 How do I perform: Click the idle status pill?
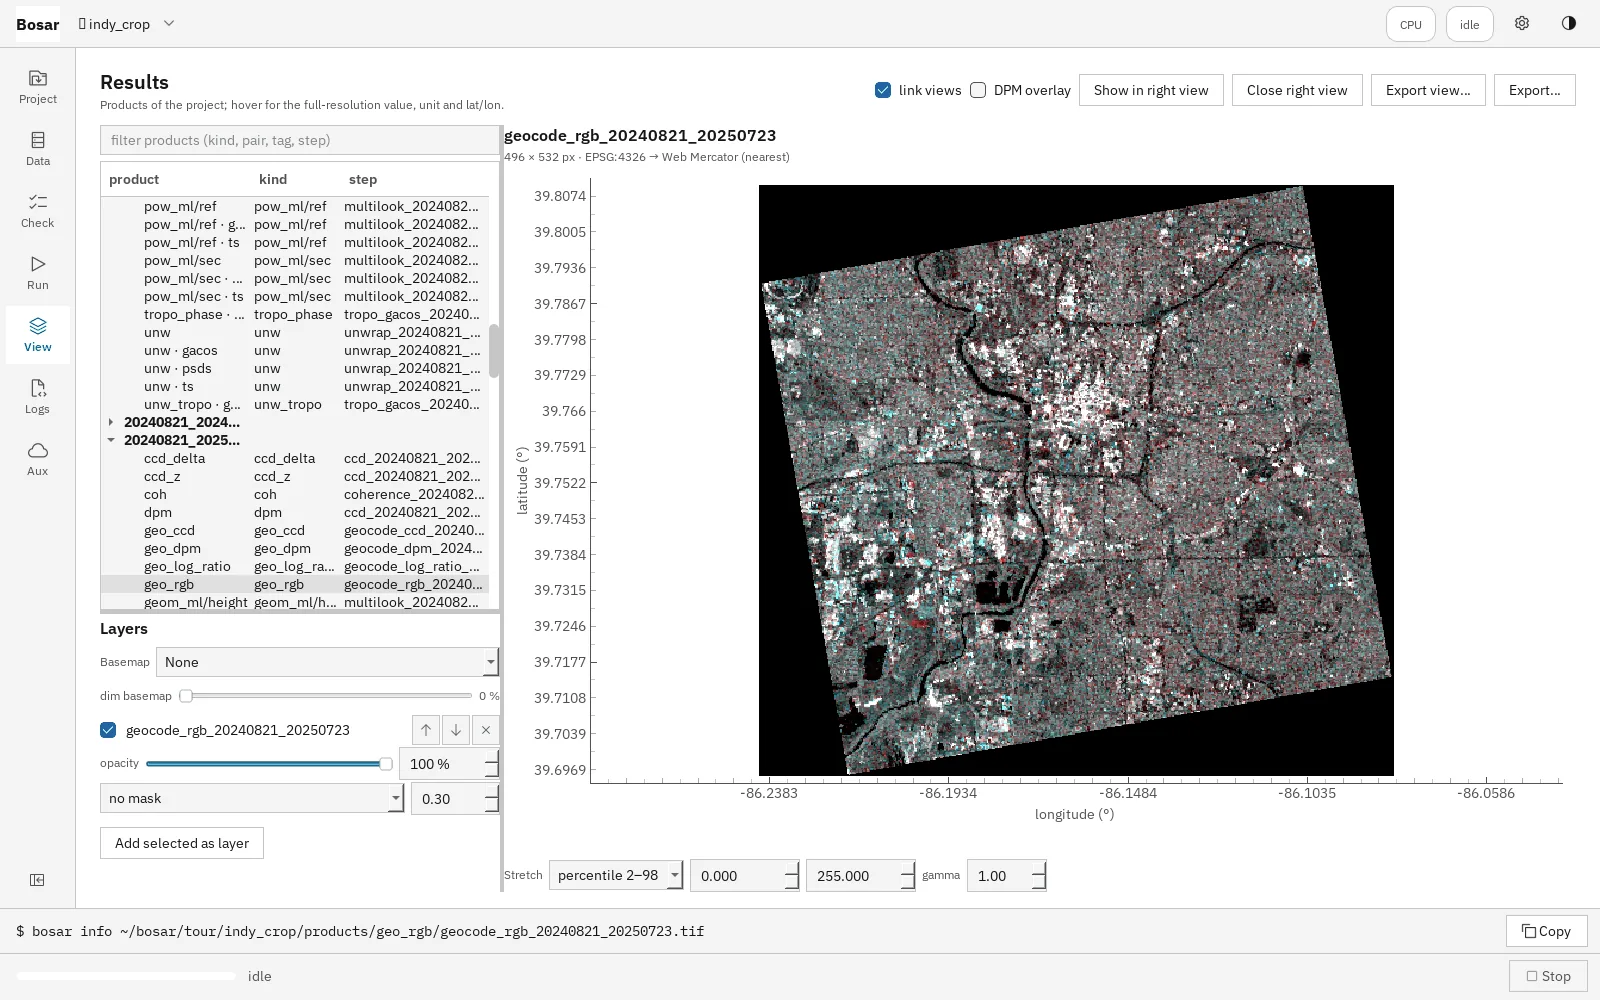pyautogui.click(x=1469, y=25)
